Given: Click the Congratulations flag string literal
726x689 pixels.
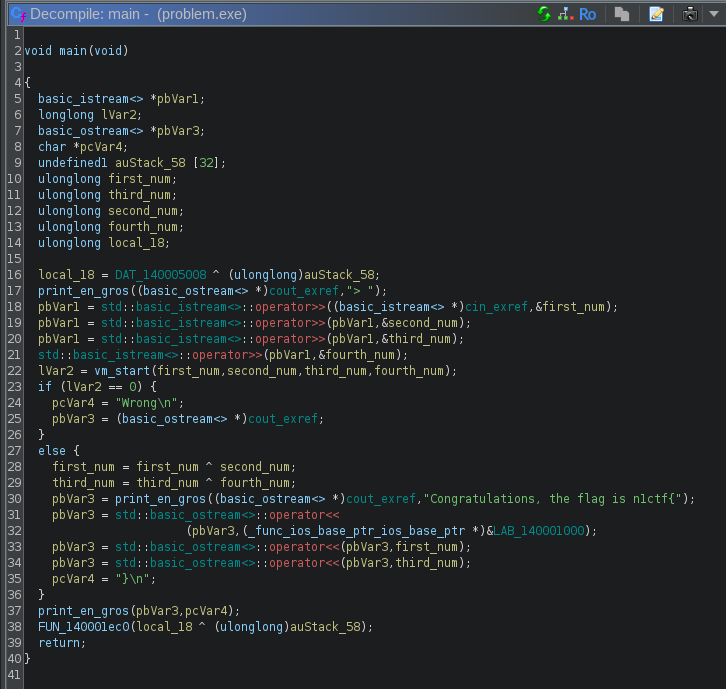Looking at the screenshot, I should [554, 498].
